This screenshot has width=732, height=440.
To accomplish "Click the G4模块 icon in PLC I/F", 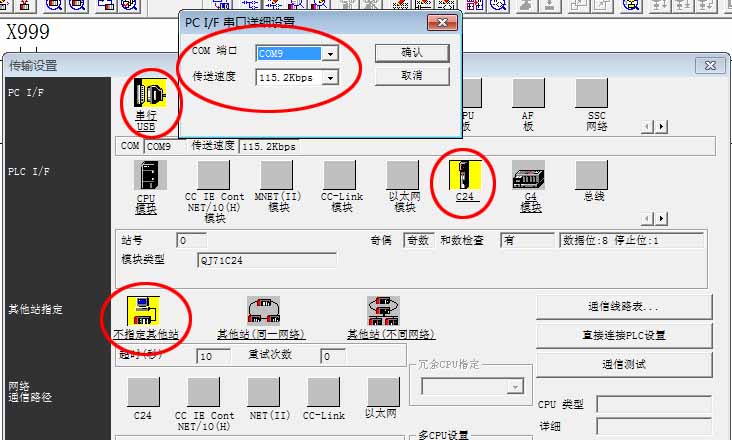I will click(529, 175).
